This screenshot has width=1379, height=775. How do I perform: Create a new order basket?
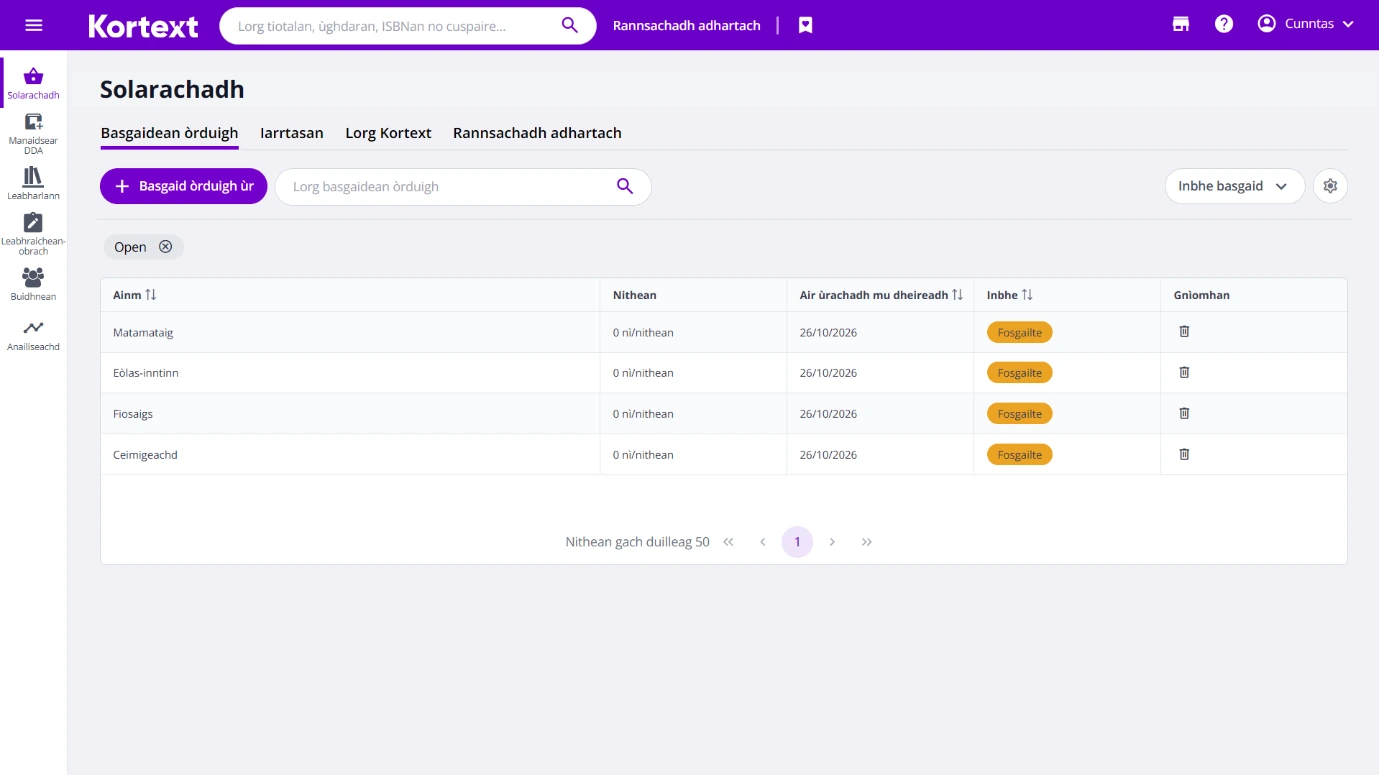(x=184, y=186)
